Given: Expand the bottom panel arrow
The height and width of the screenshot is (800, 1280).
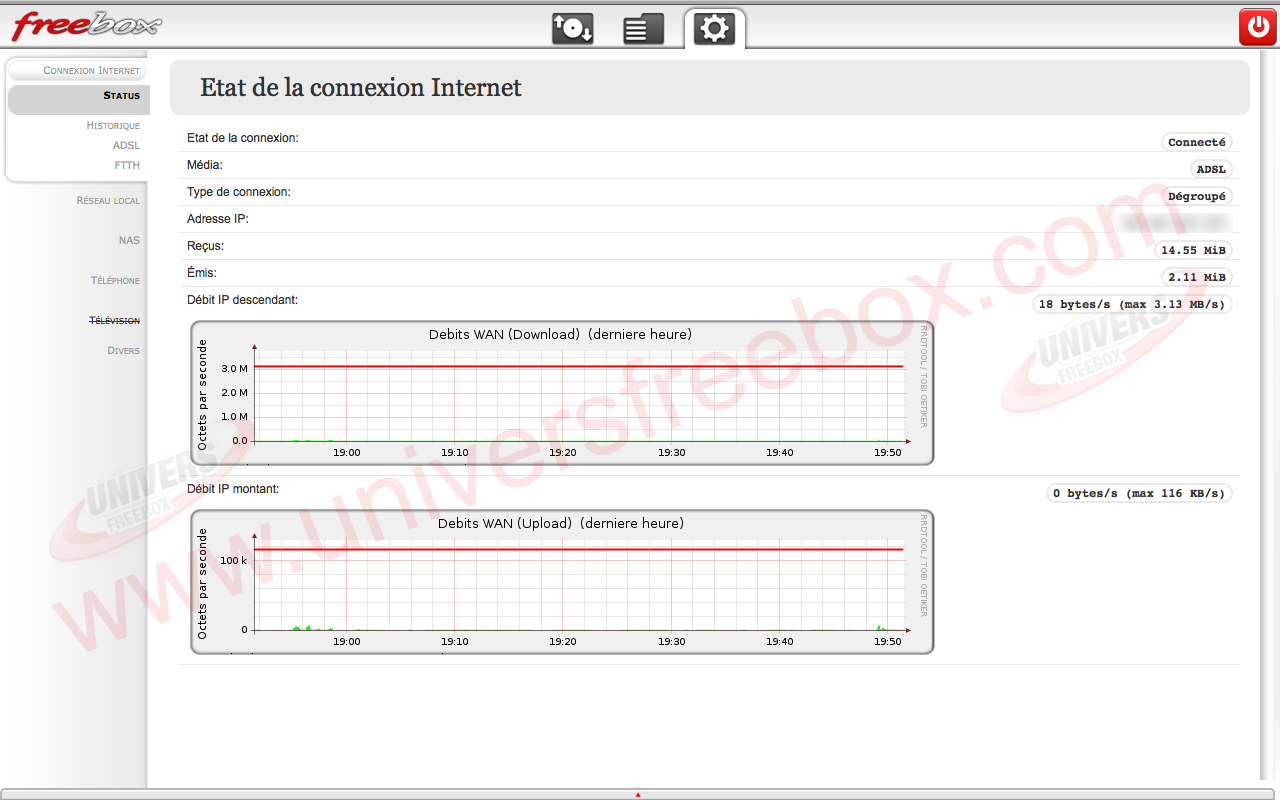Looking at the screenshot, I should (x=638, y=795).
